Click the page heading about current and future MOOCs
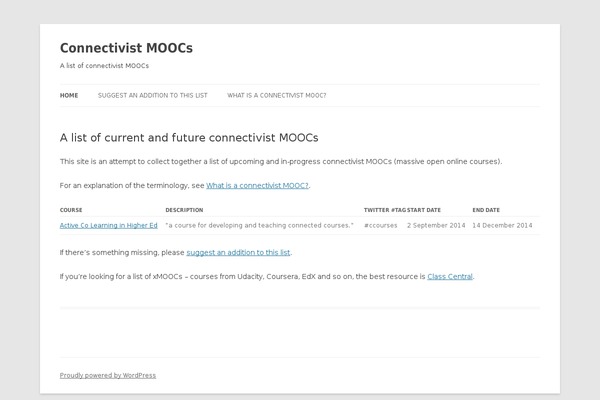This screenshot has width=600, height=400. [x=189, y=138]
